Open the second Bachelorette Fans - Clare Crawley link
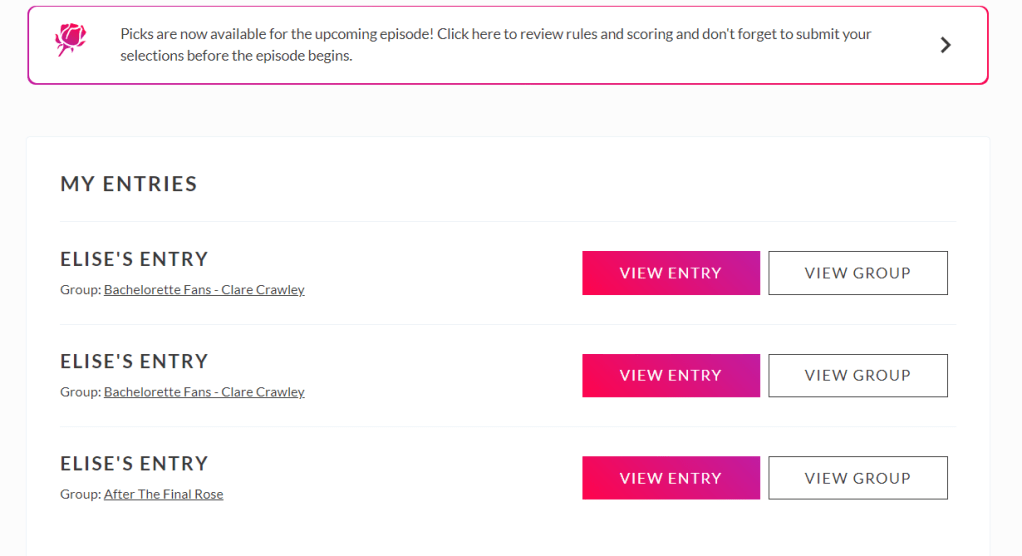This screenshot has height=556, width=1022. [x=204, y=392]
